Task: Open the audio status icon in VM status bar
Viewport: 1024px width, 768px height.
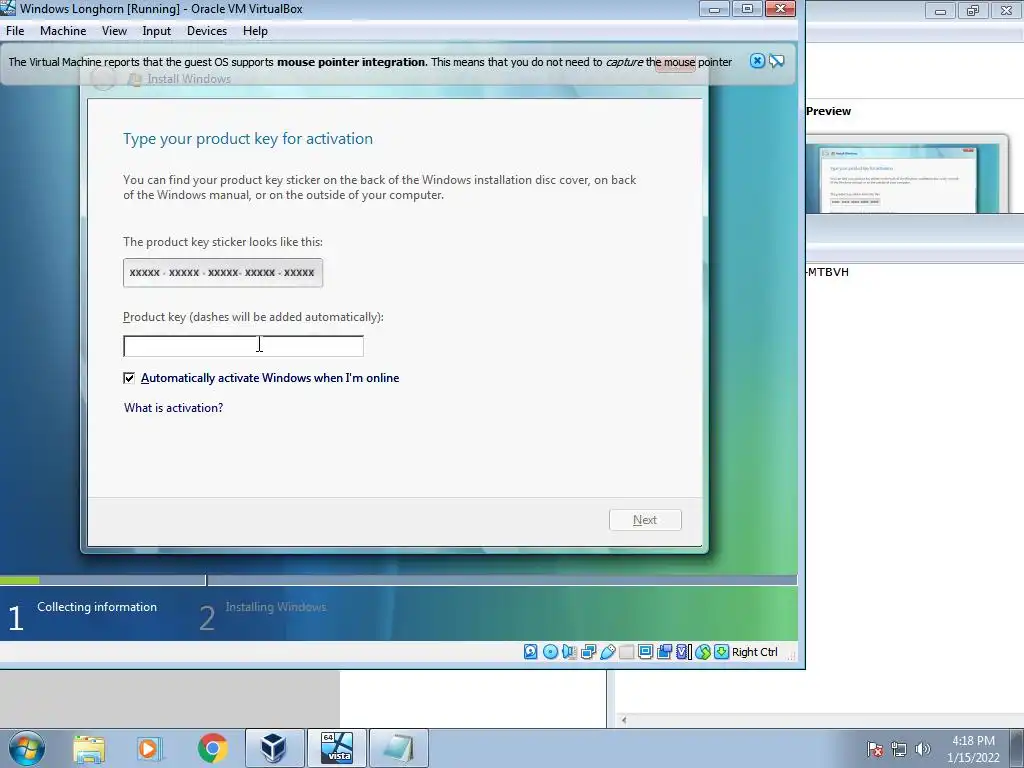Action: pos(569,652)
